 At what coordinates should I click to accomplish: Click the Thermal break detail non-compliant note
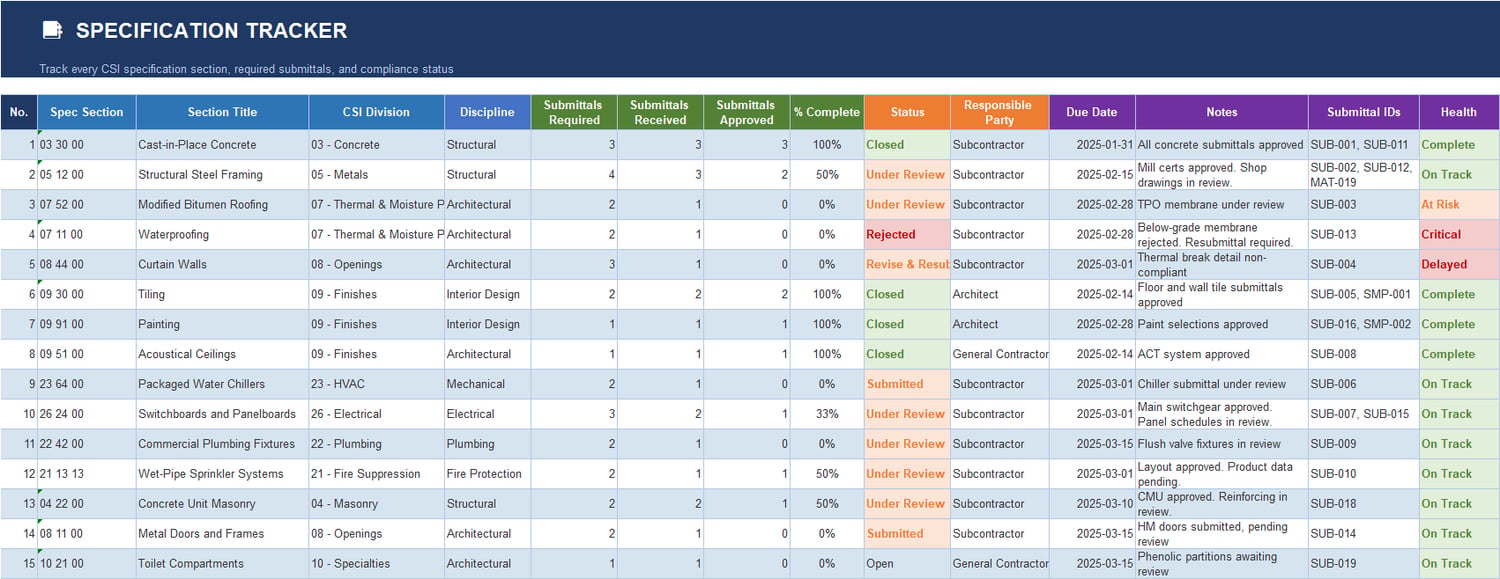[x=1221, y=265]
